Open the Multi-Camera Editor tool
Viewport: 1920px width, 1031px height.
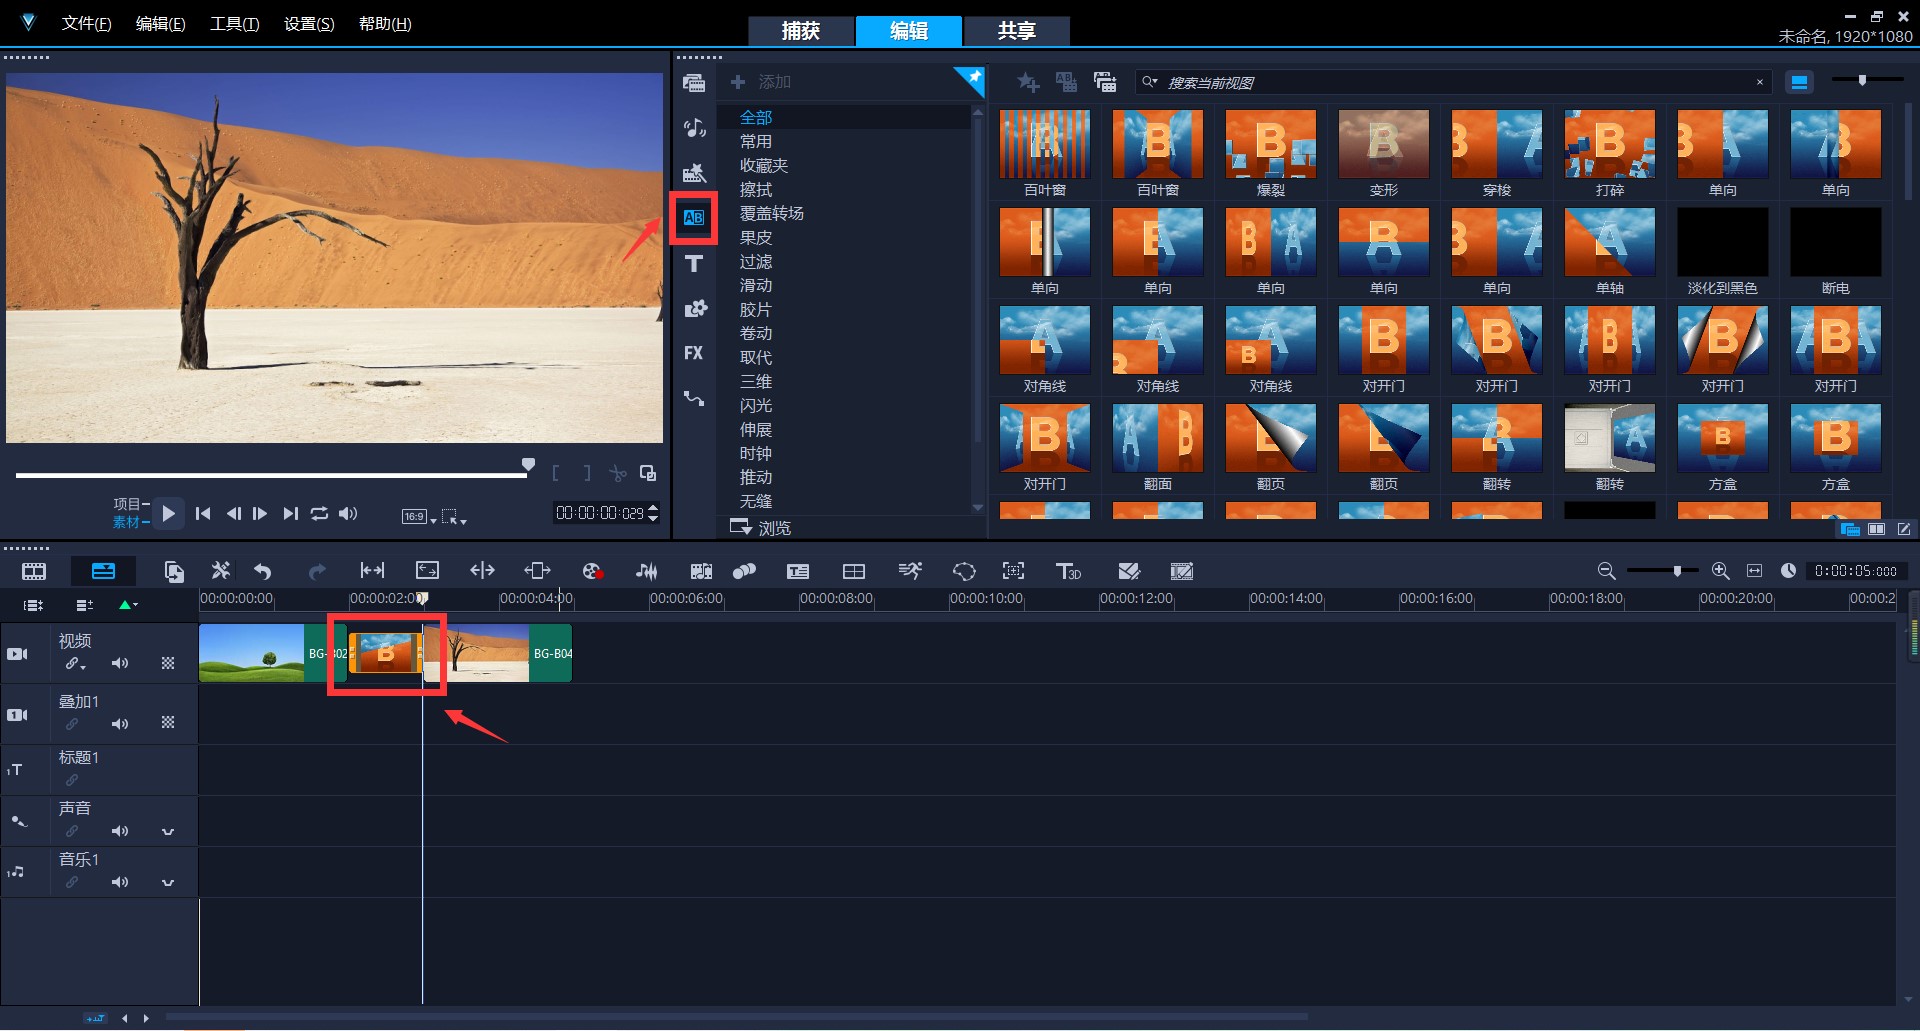coord(854,571)
